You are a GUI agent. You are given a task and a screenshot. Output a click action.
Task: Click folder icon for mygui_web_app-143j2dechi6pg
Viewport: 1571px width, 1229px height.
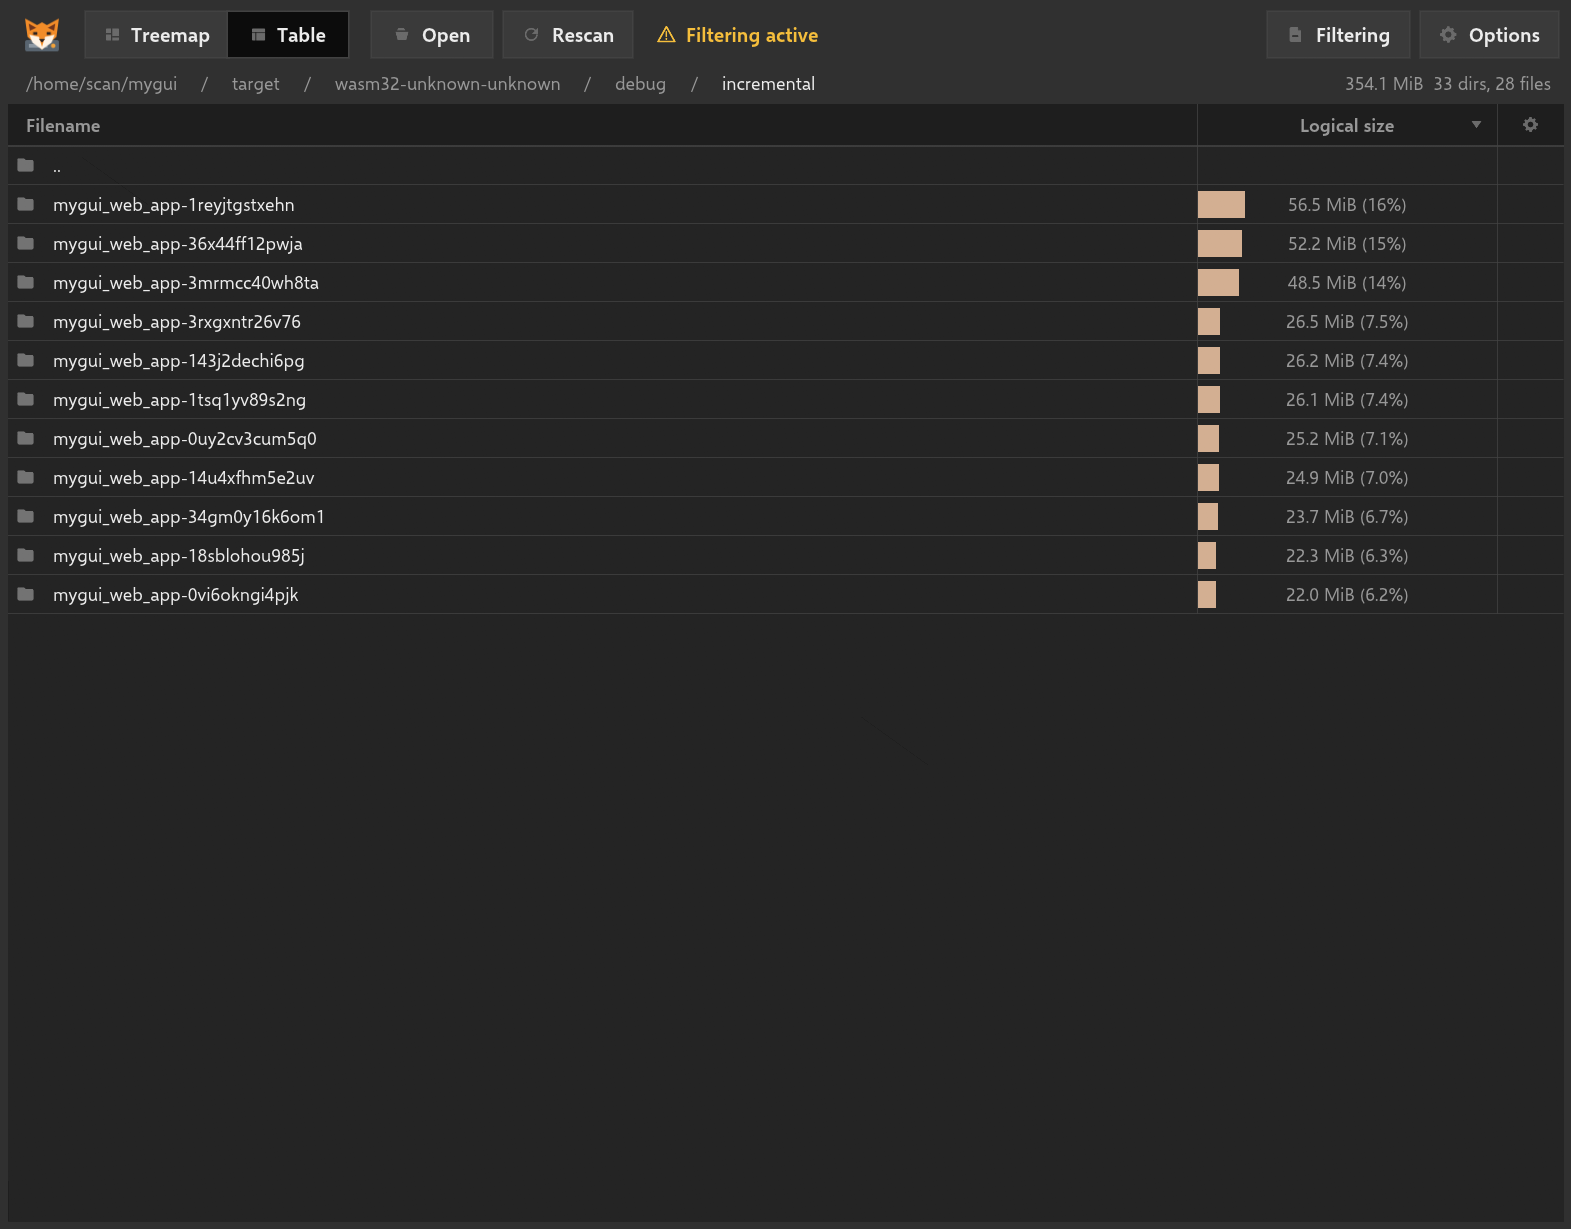[26, 360]
